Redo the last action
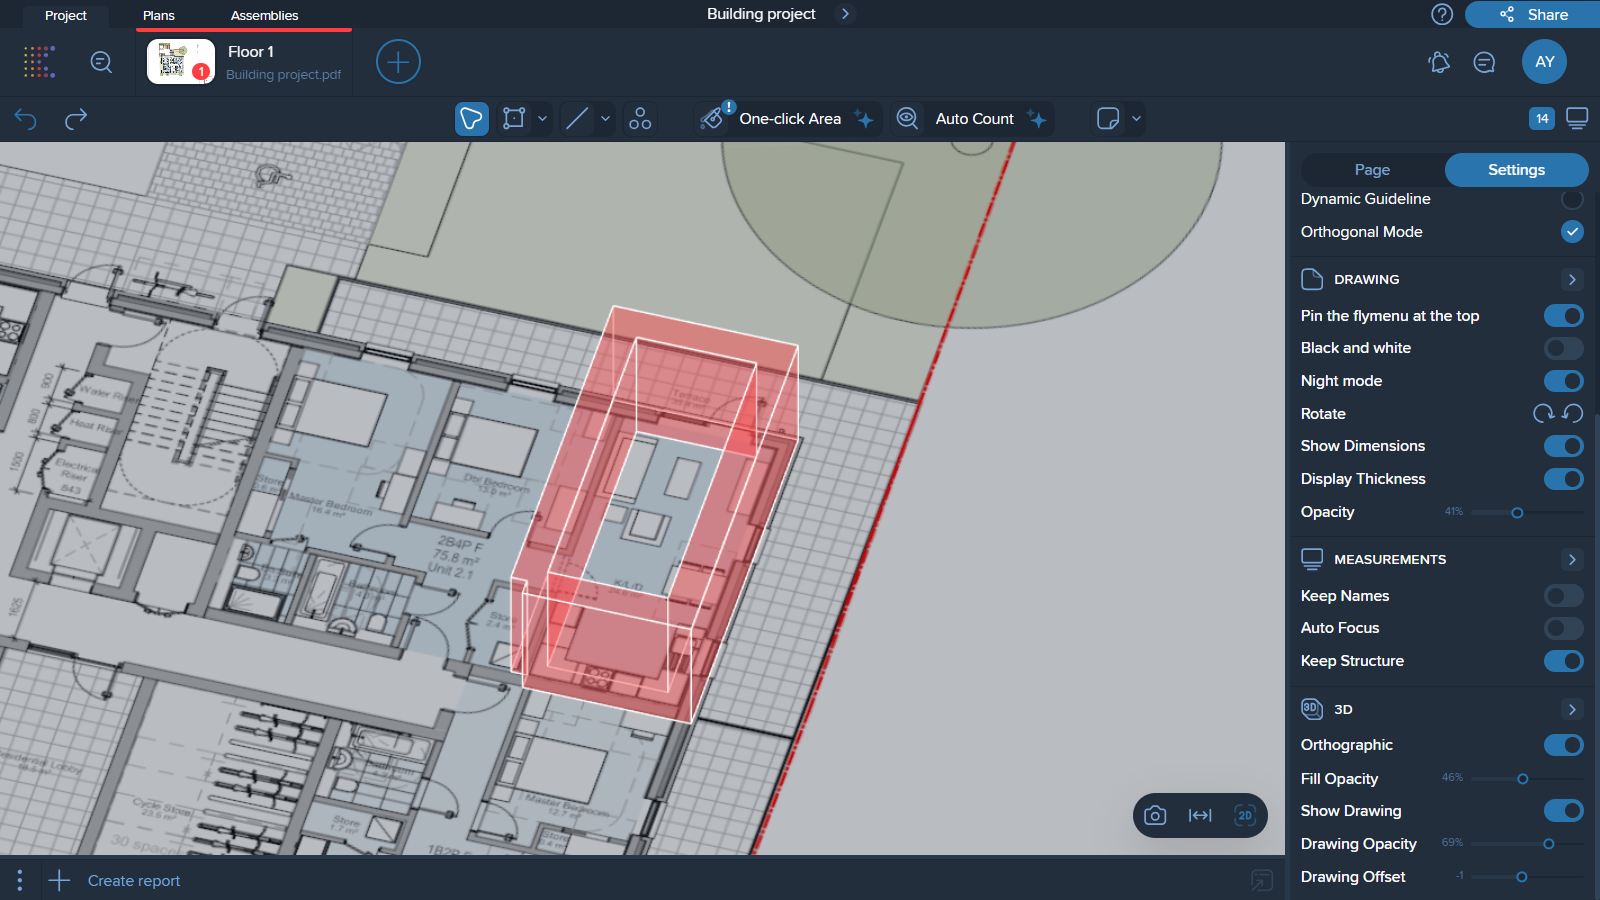The width and height of the screenshot is (1600, 900). tap(76, 119)
